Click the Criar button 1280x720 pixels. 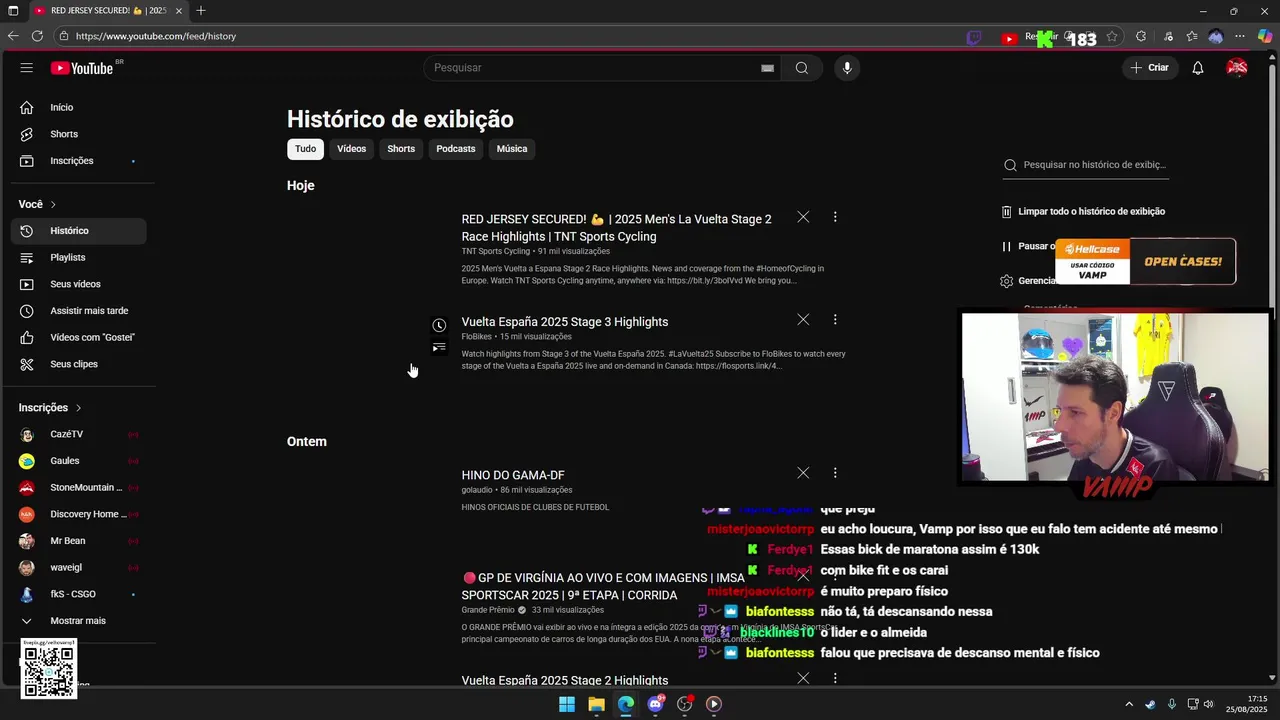[x=1149, y=68]
